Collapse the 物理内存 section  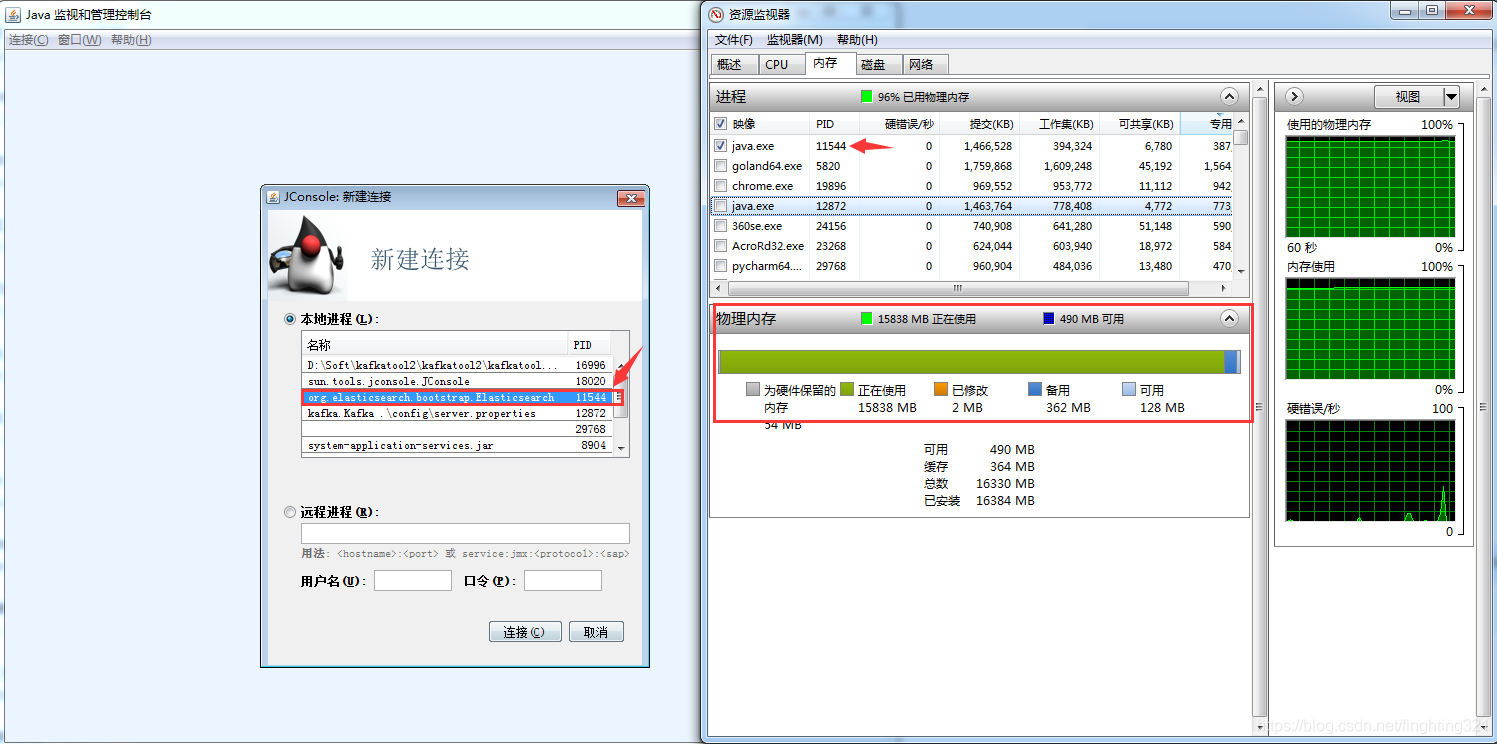[x=1229, y=319]
